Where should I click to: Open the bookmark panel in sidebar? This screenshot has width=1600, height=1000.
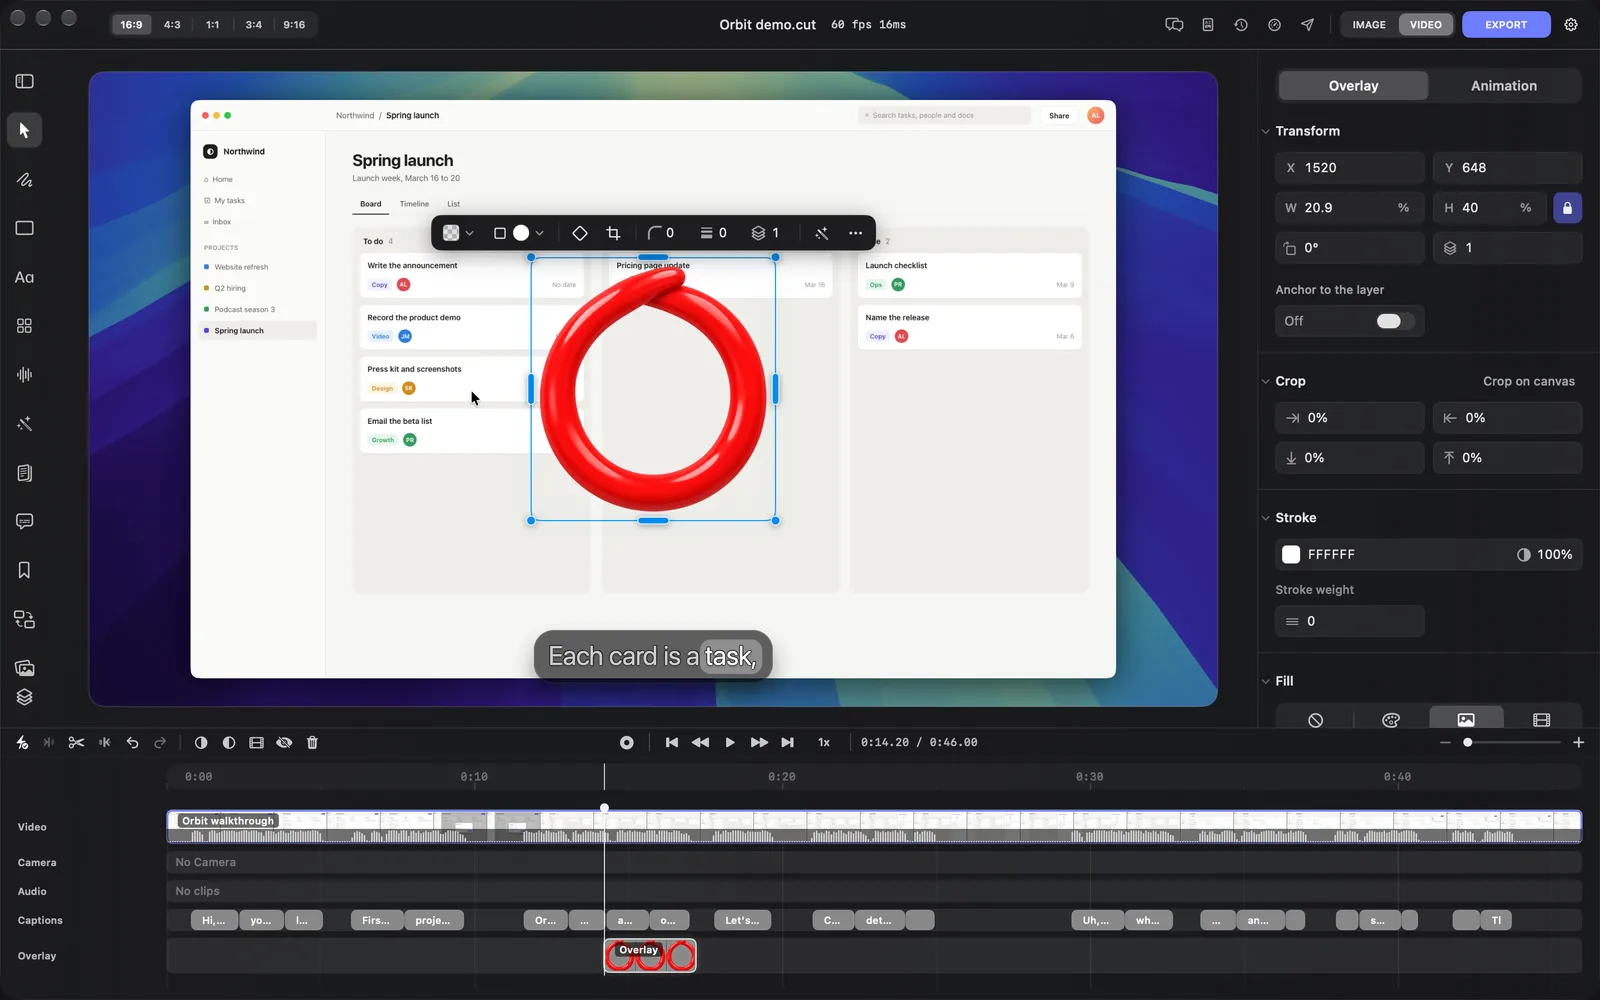pyautogui.click(x=24, y=570)
